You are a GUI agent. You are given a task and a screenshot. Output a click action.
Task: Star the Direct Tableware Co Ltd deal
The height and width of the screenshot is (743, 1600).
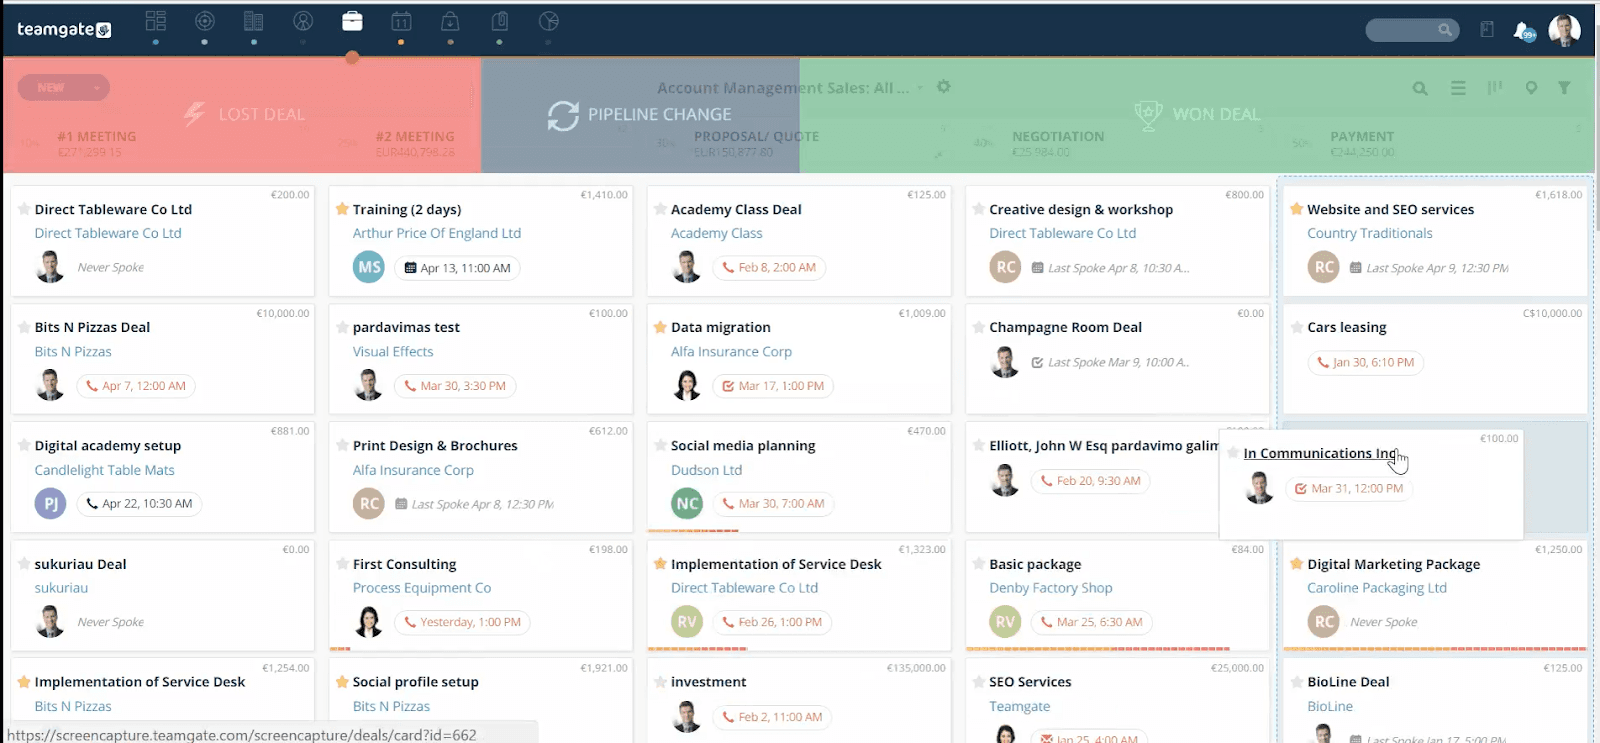(23, 209)
